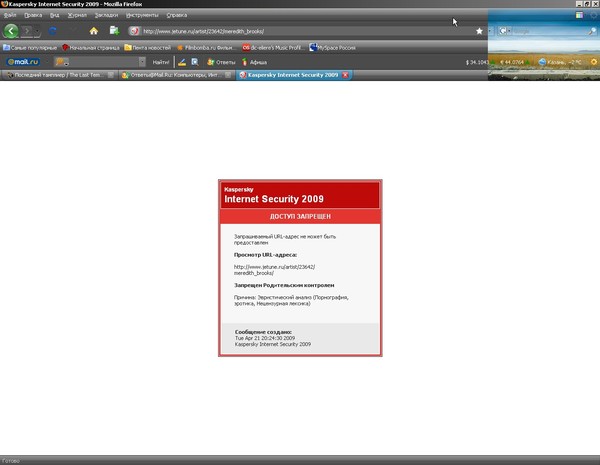Open the search engine selector dropdown
This screenshot has height=465, width=600.
pyautogui.click(x=505, y=31)
